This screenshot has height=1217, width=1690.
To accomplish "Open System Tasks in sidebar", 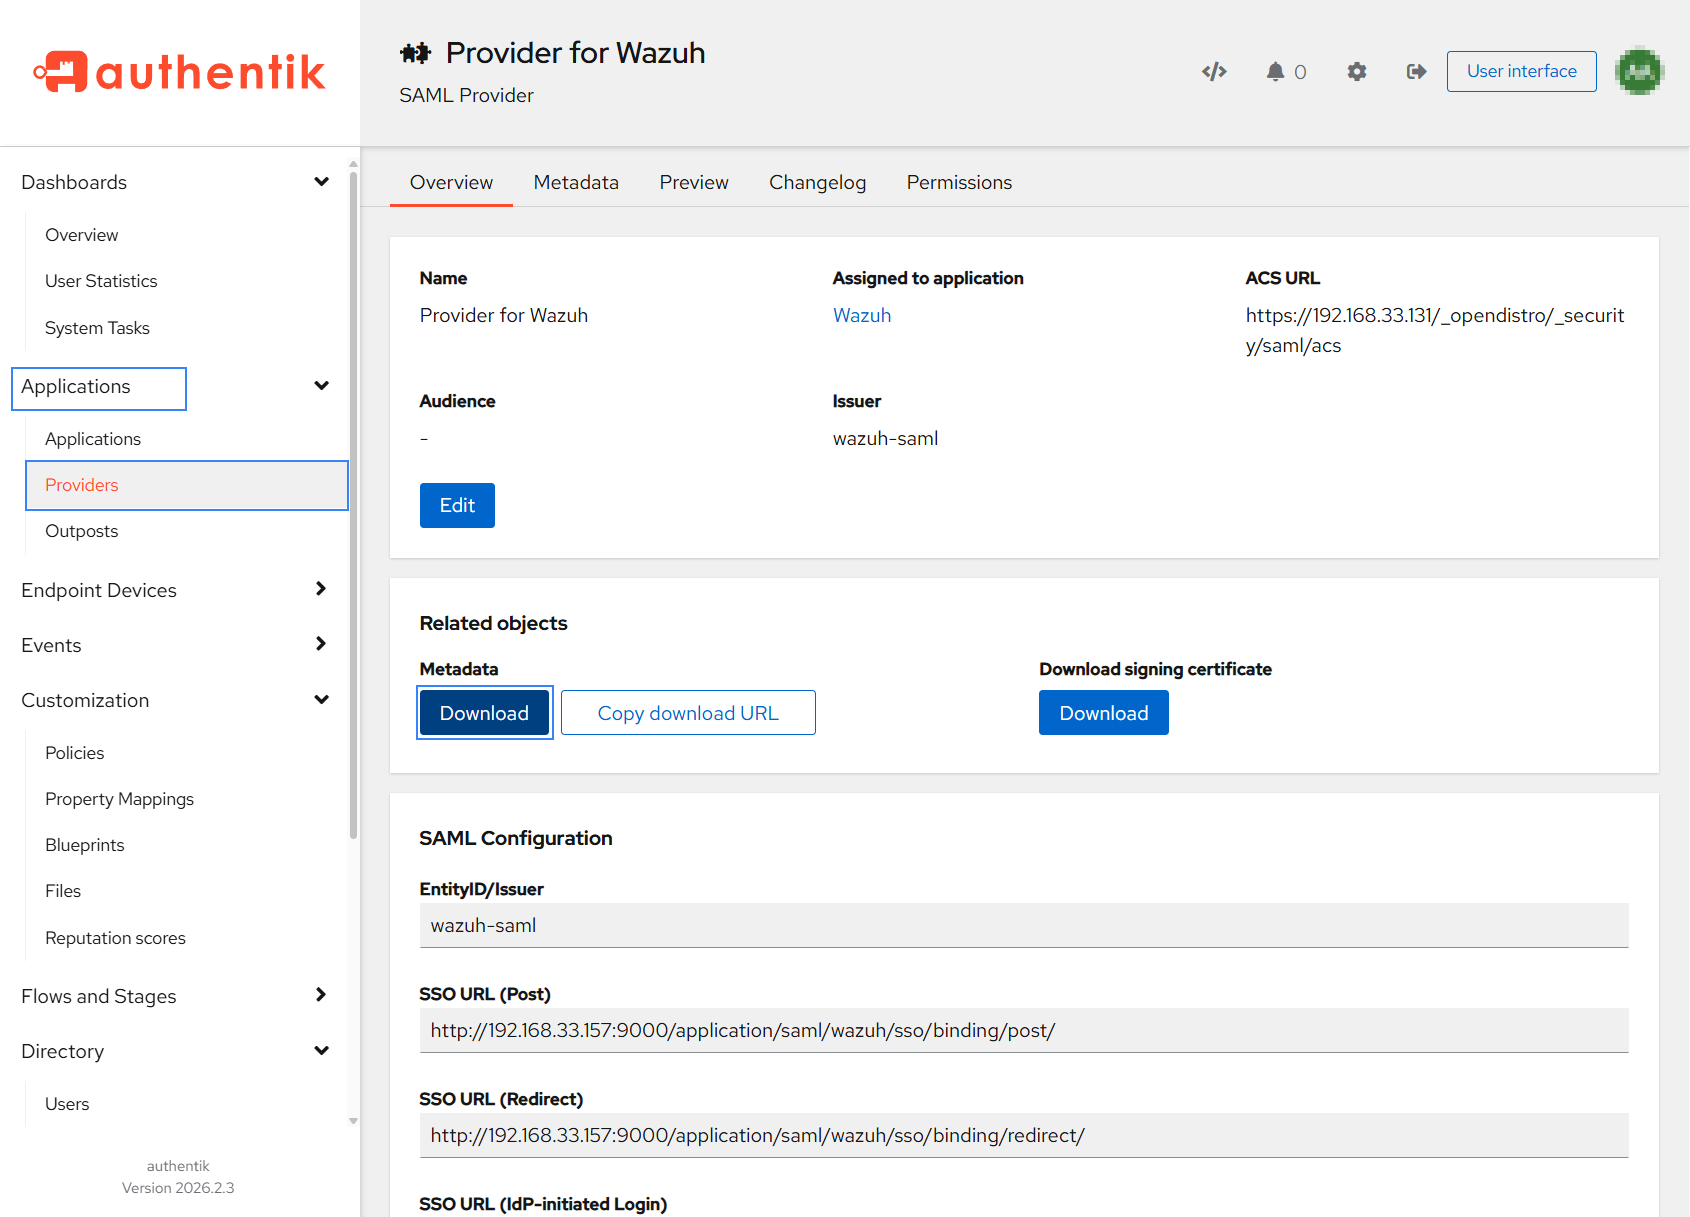I will tap(97, 328).
